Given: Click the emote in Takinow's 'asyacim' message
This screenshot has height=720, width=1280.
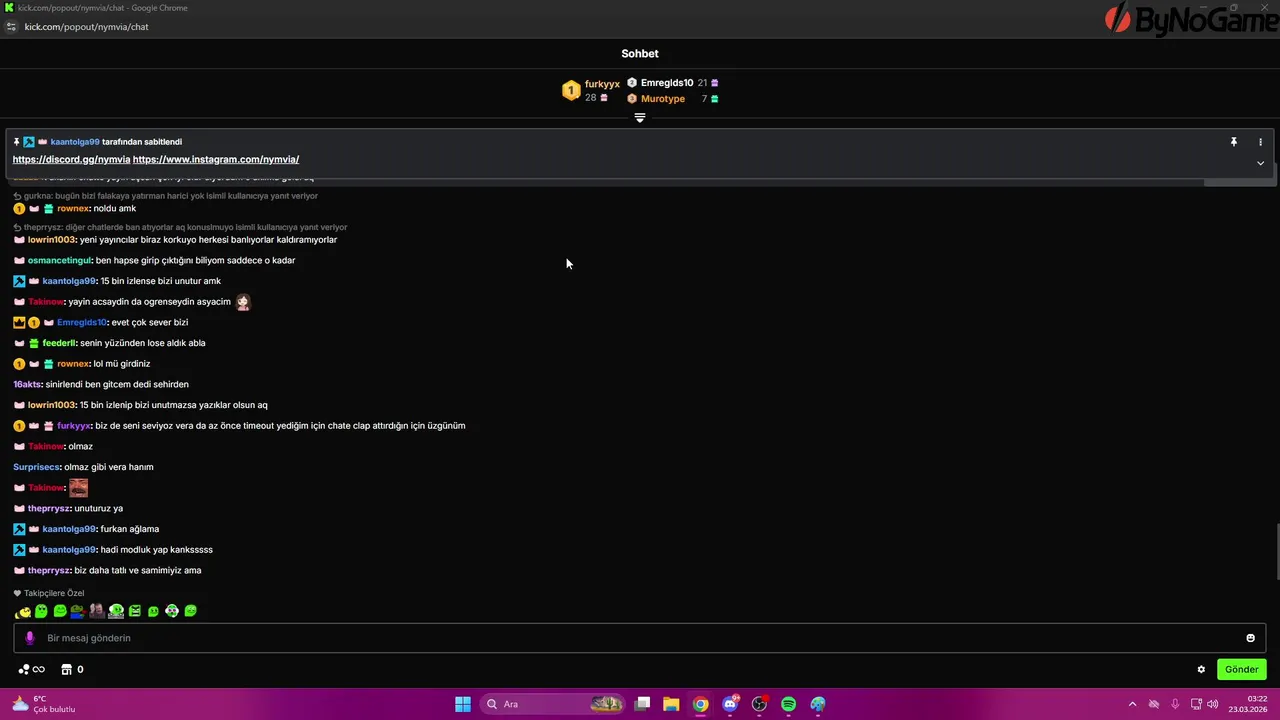Looking at the screenshot, I should [243, 302].
